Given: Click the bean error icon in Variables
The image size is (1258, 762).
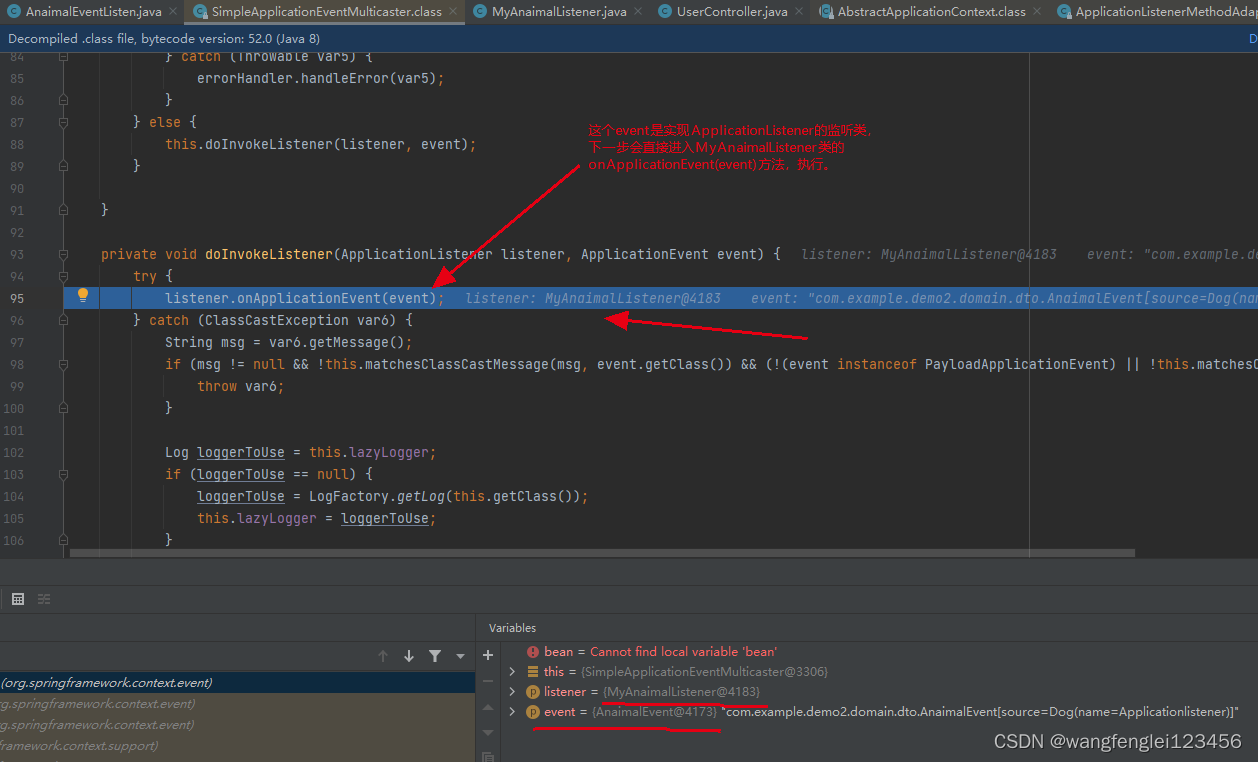Looking at the screenshot, I should pyautogui.click(x=532, y=652).
